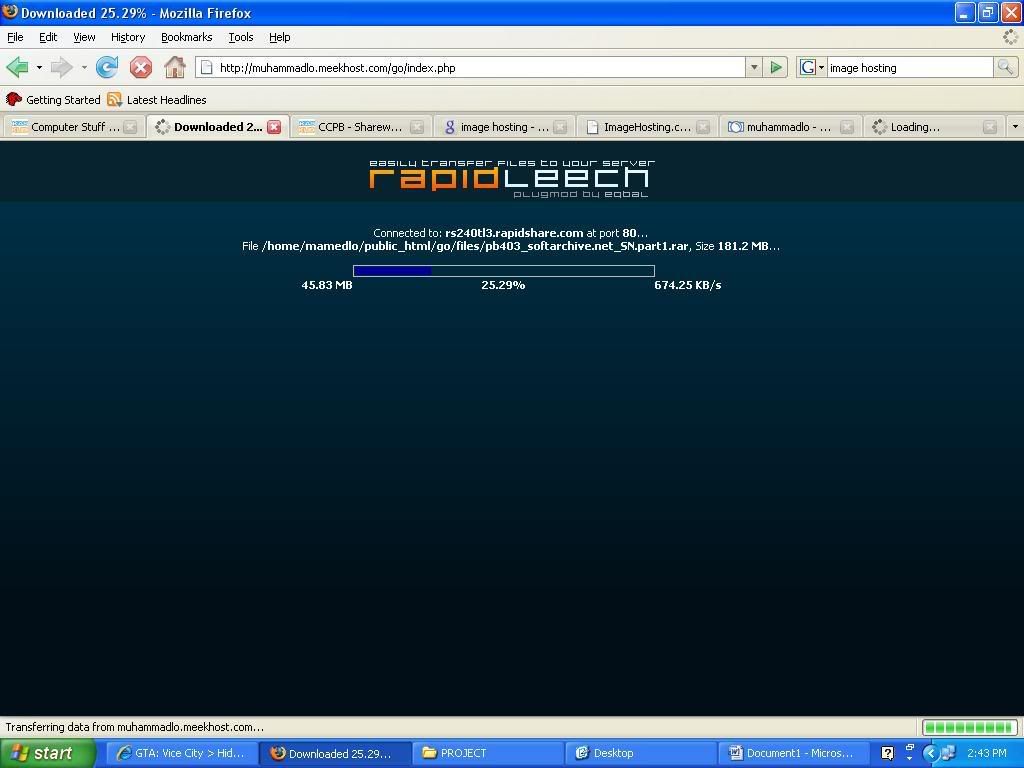Viewport: 1024px width, 768px height.
Task: Switch to Document1 Microsoft Word taskbar button
Action: click(793, 753)
